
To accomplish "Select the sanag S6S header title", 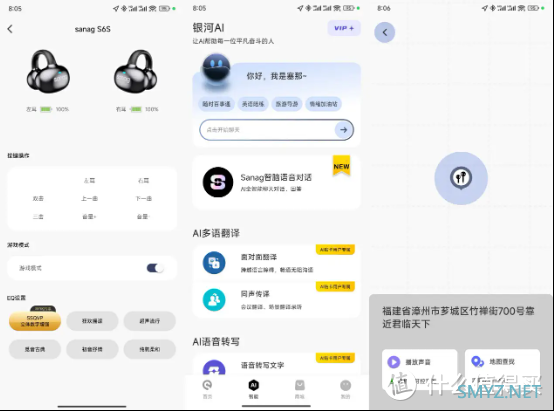I will [x=93, y=29].
